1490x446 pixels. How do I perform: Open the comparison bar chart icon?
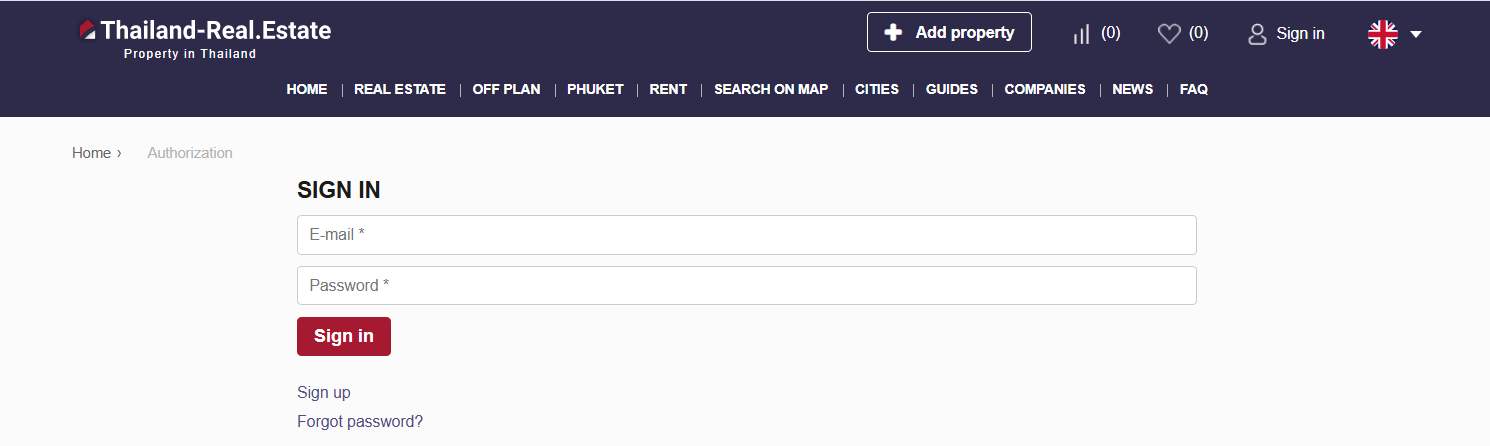tap(1081, 34)
